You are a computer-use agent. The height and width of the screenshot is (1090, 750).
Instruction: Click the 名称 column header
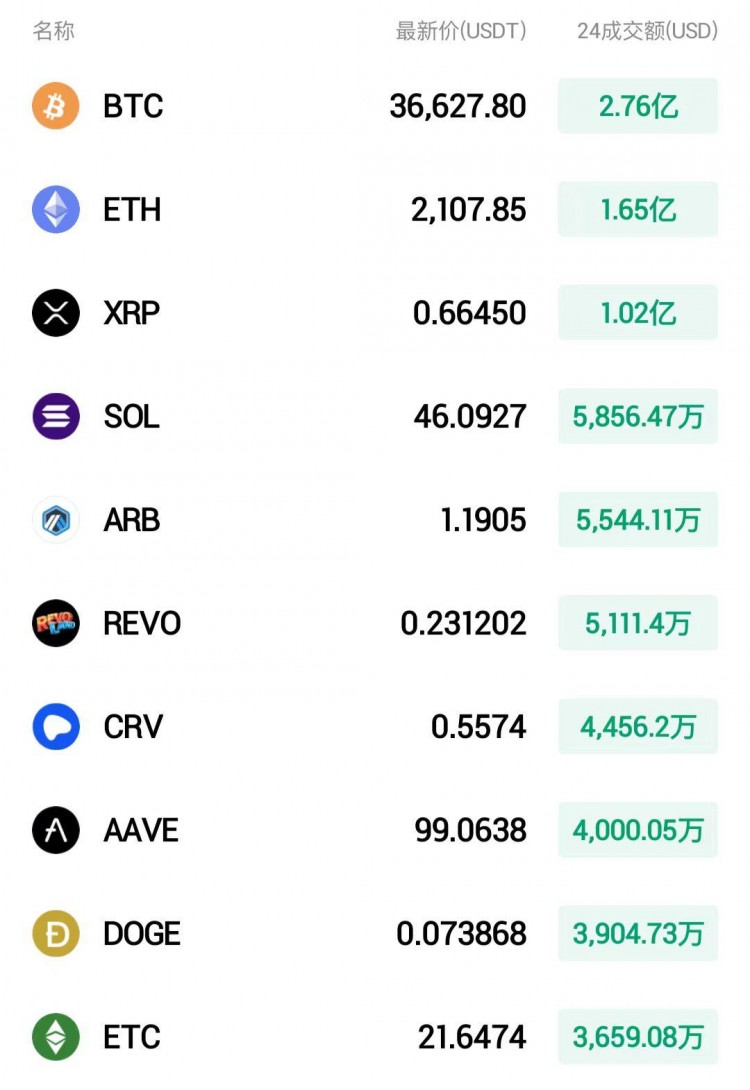coord(54,31)
